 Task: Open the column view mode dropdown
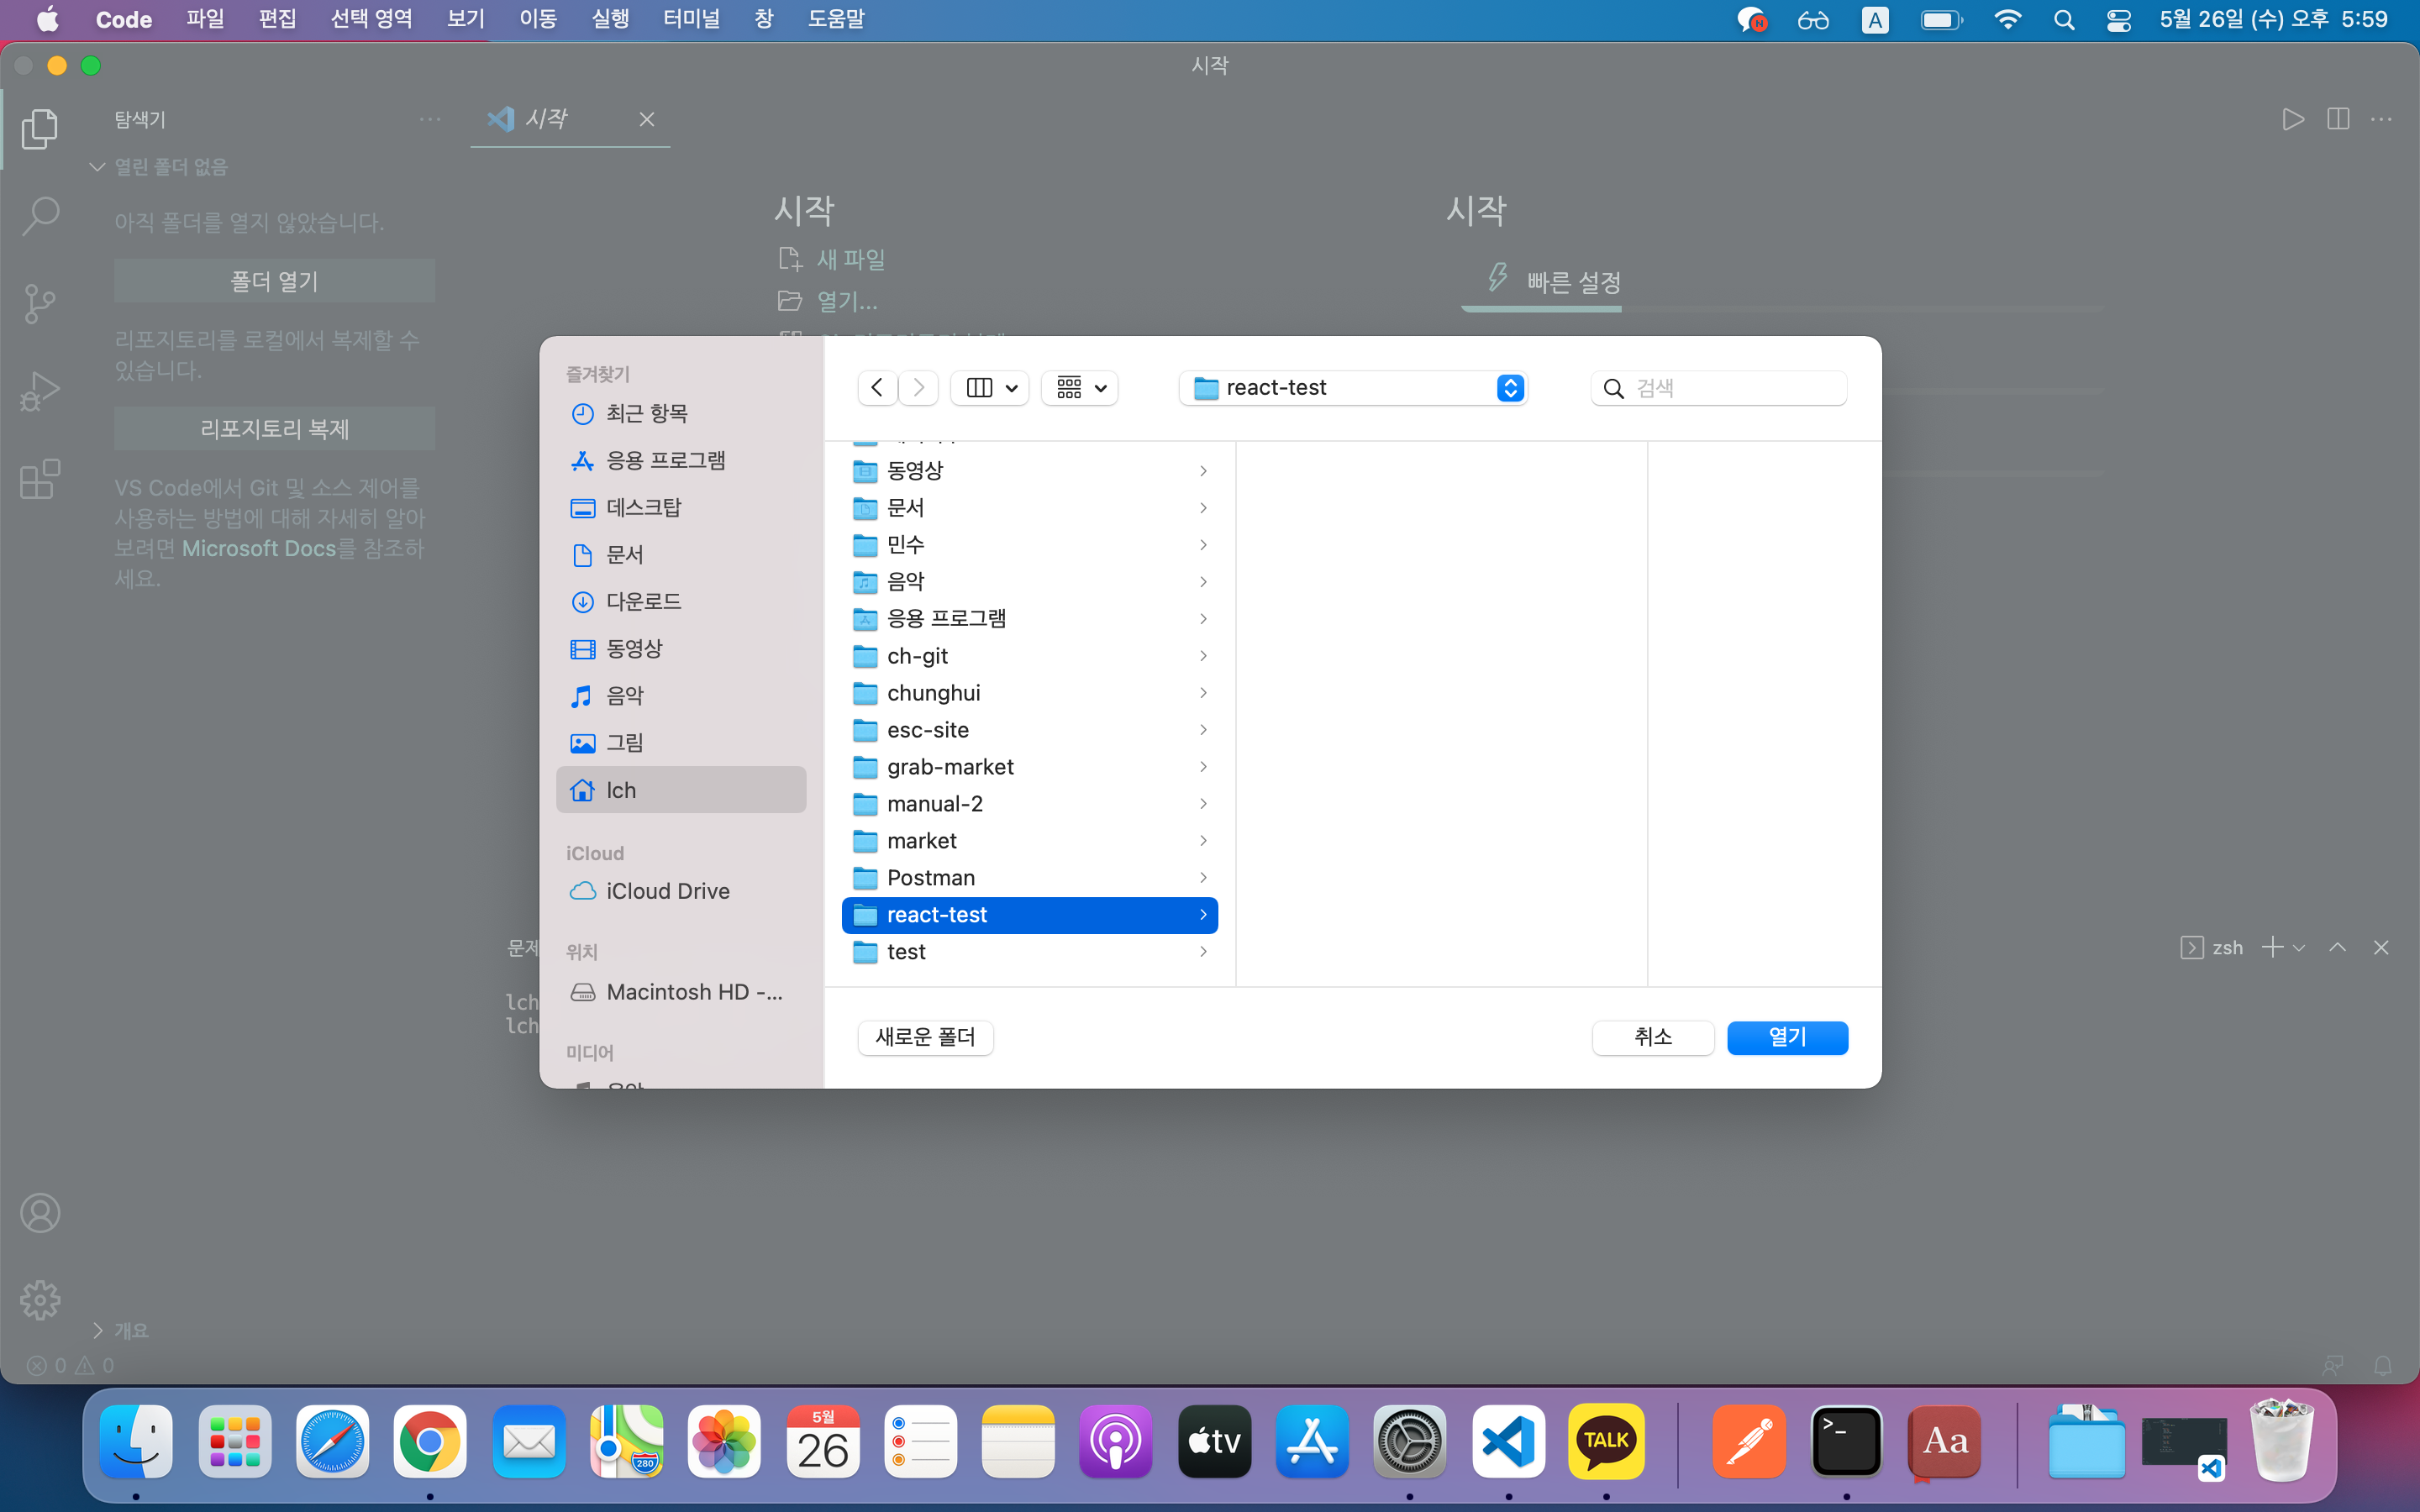click(990, 388)
